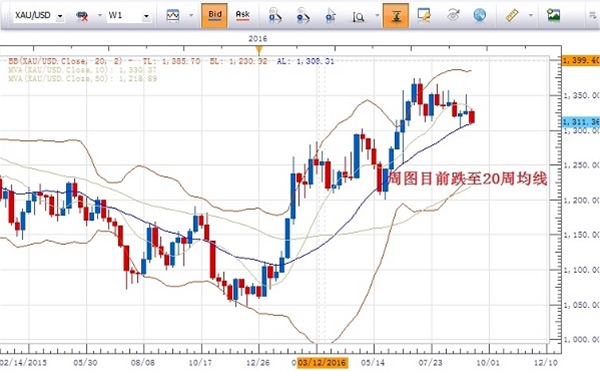Click the 10/17 date axis label
Viewport: 600px width, 371px height.
[200, 362]
